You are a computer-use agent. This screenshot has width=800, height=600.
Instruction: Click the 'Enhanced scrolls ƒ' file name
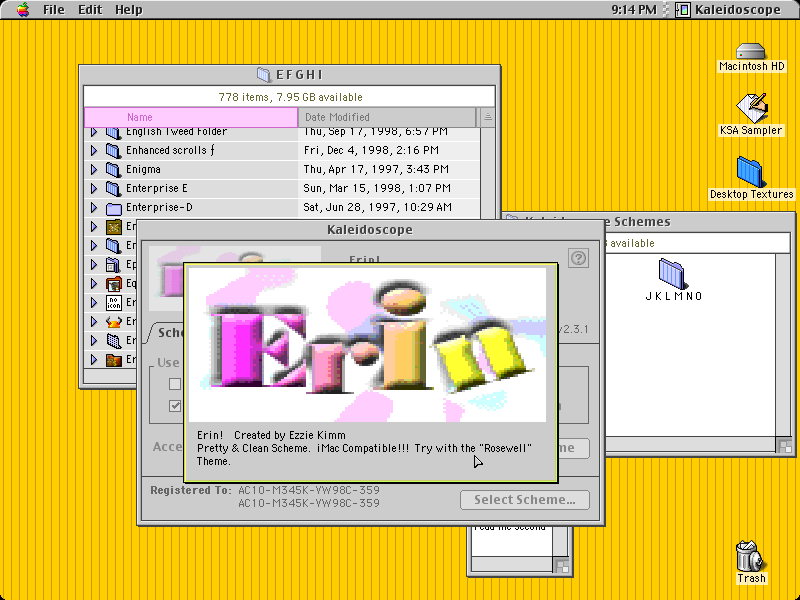click(170, 151)
